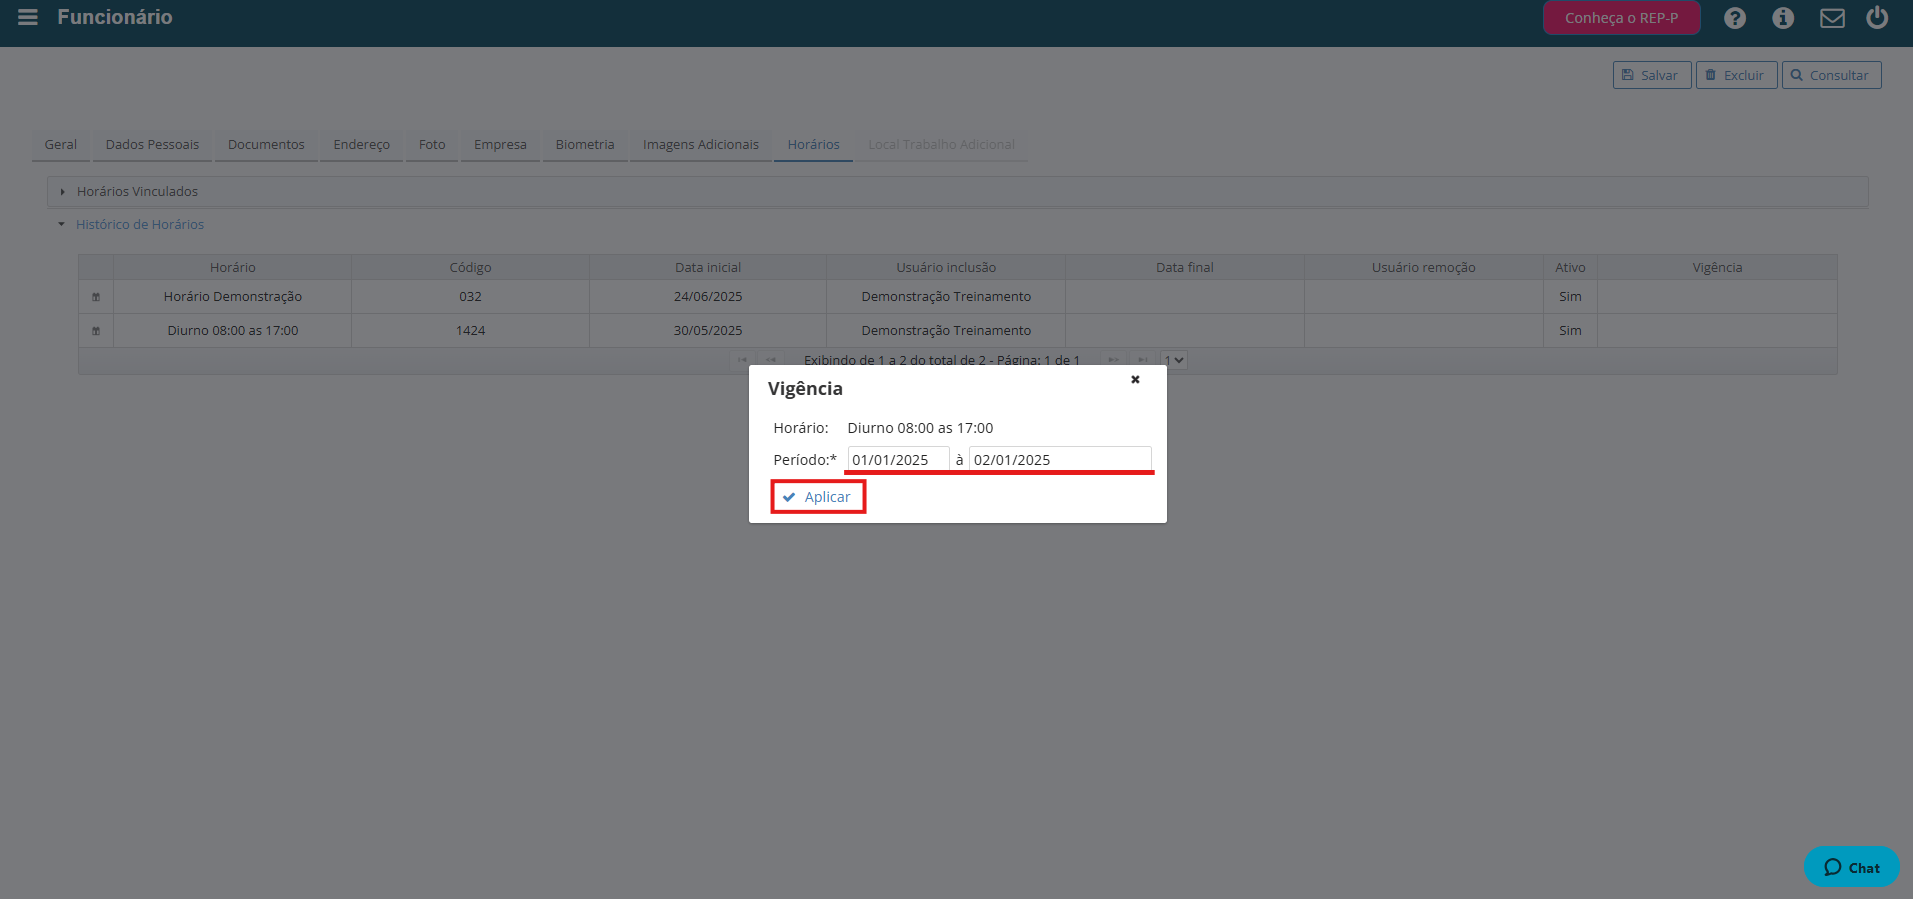Select the 24/06/2025 date cell
Image resolution: width=1913 pixels, height=899 pixels.
708,297
